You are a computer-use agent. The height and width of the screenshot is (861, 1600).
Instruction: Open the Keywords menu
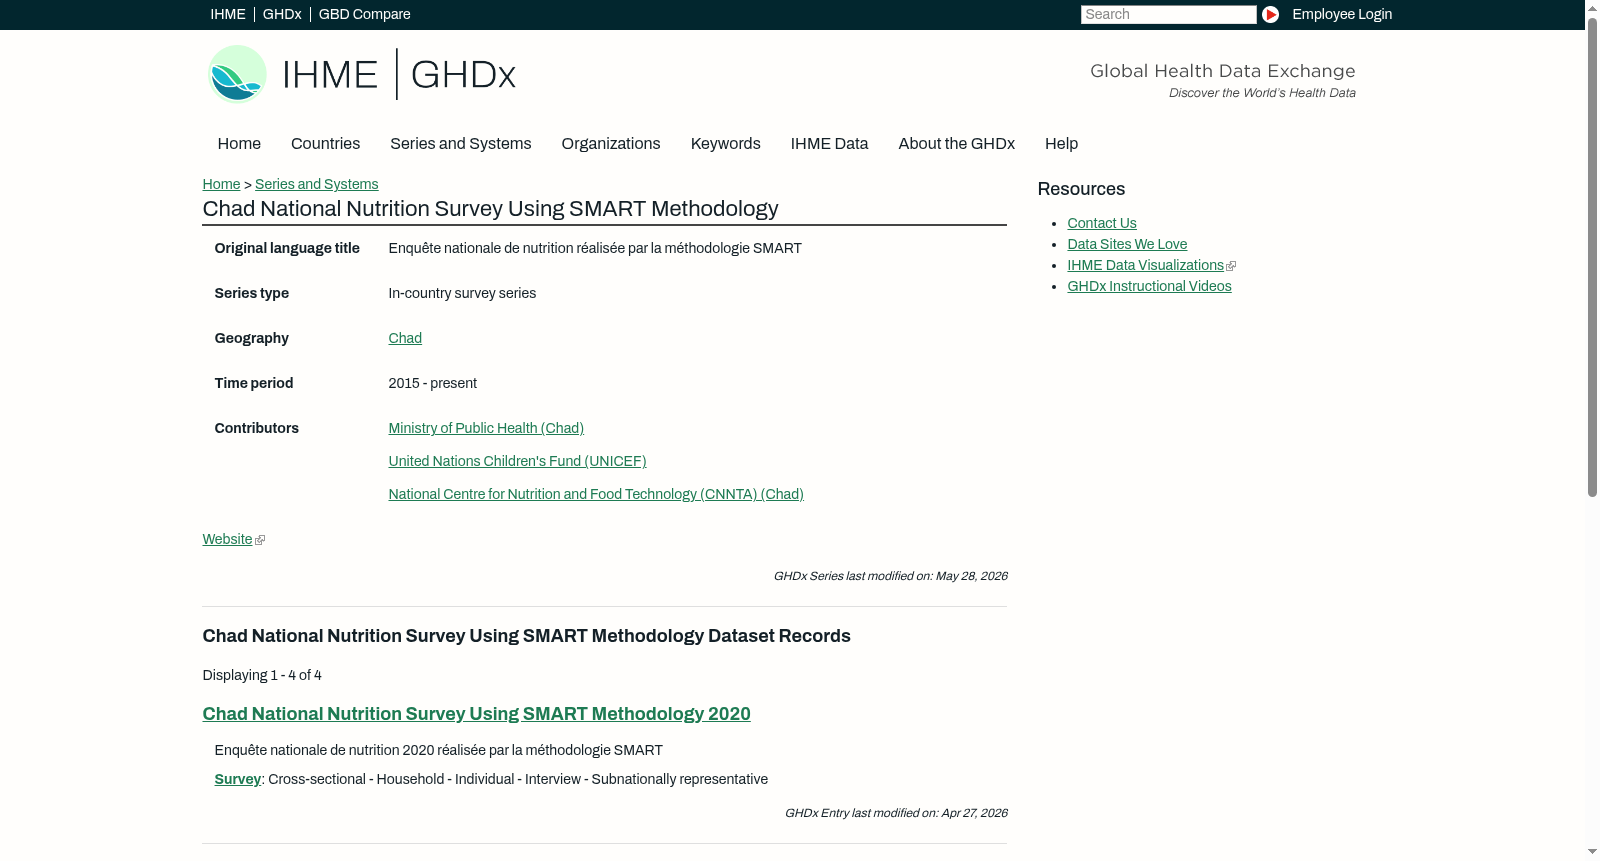click(x=725, y=144)
